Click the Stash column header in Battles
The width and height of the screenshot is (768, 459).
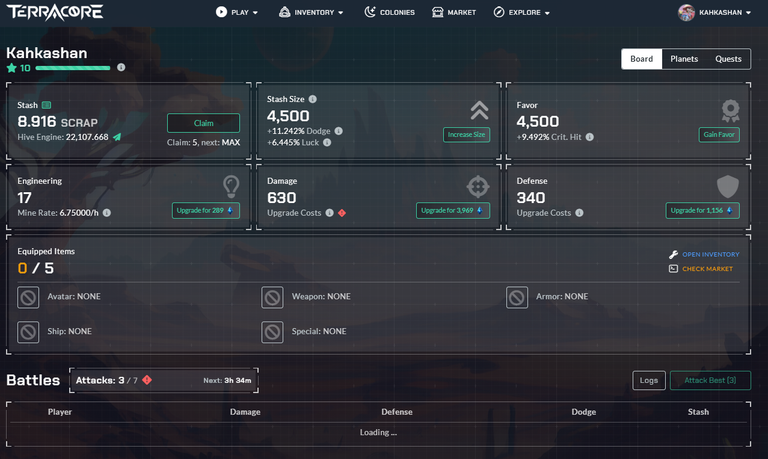pyautogui.click(x=698, y=412)
